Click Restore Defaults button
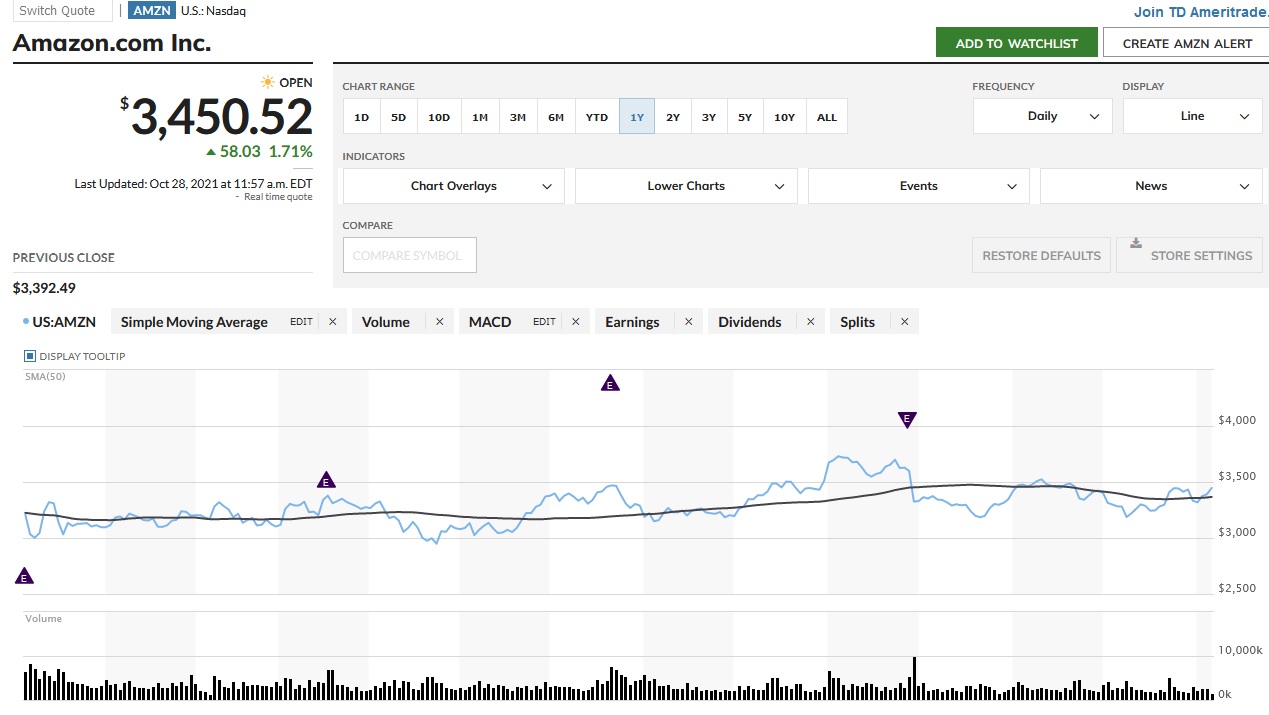1269x715 pixels. [x=1041, y=255]
